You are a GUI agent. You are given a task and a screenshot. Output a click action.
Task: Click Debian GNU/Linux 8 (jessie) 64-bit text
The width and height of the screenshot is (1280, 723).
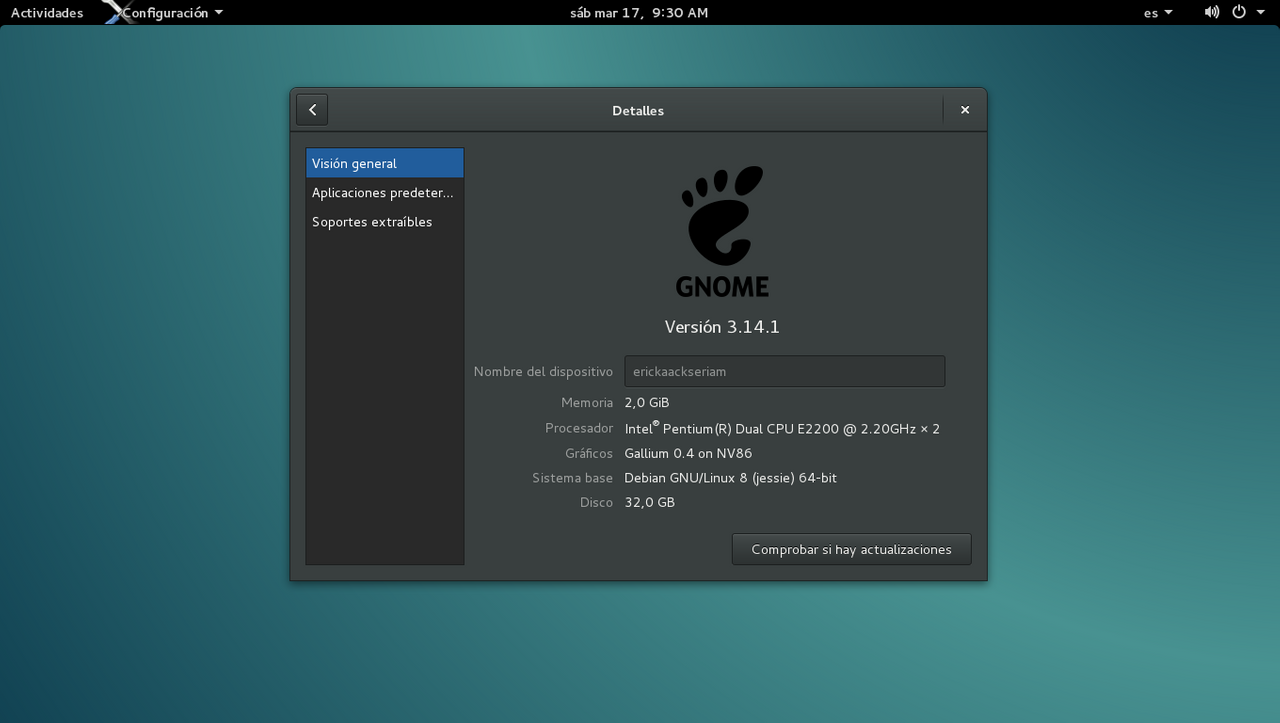point(731,478)
